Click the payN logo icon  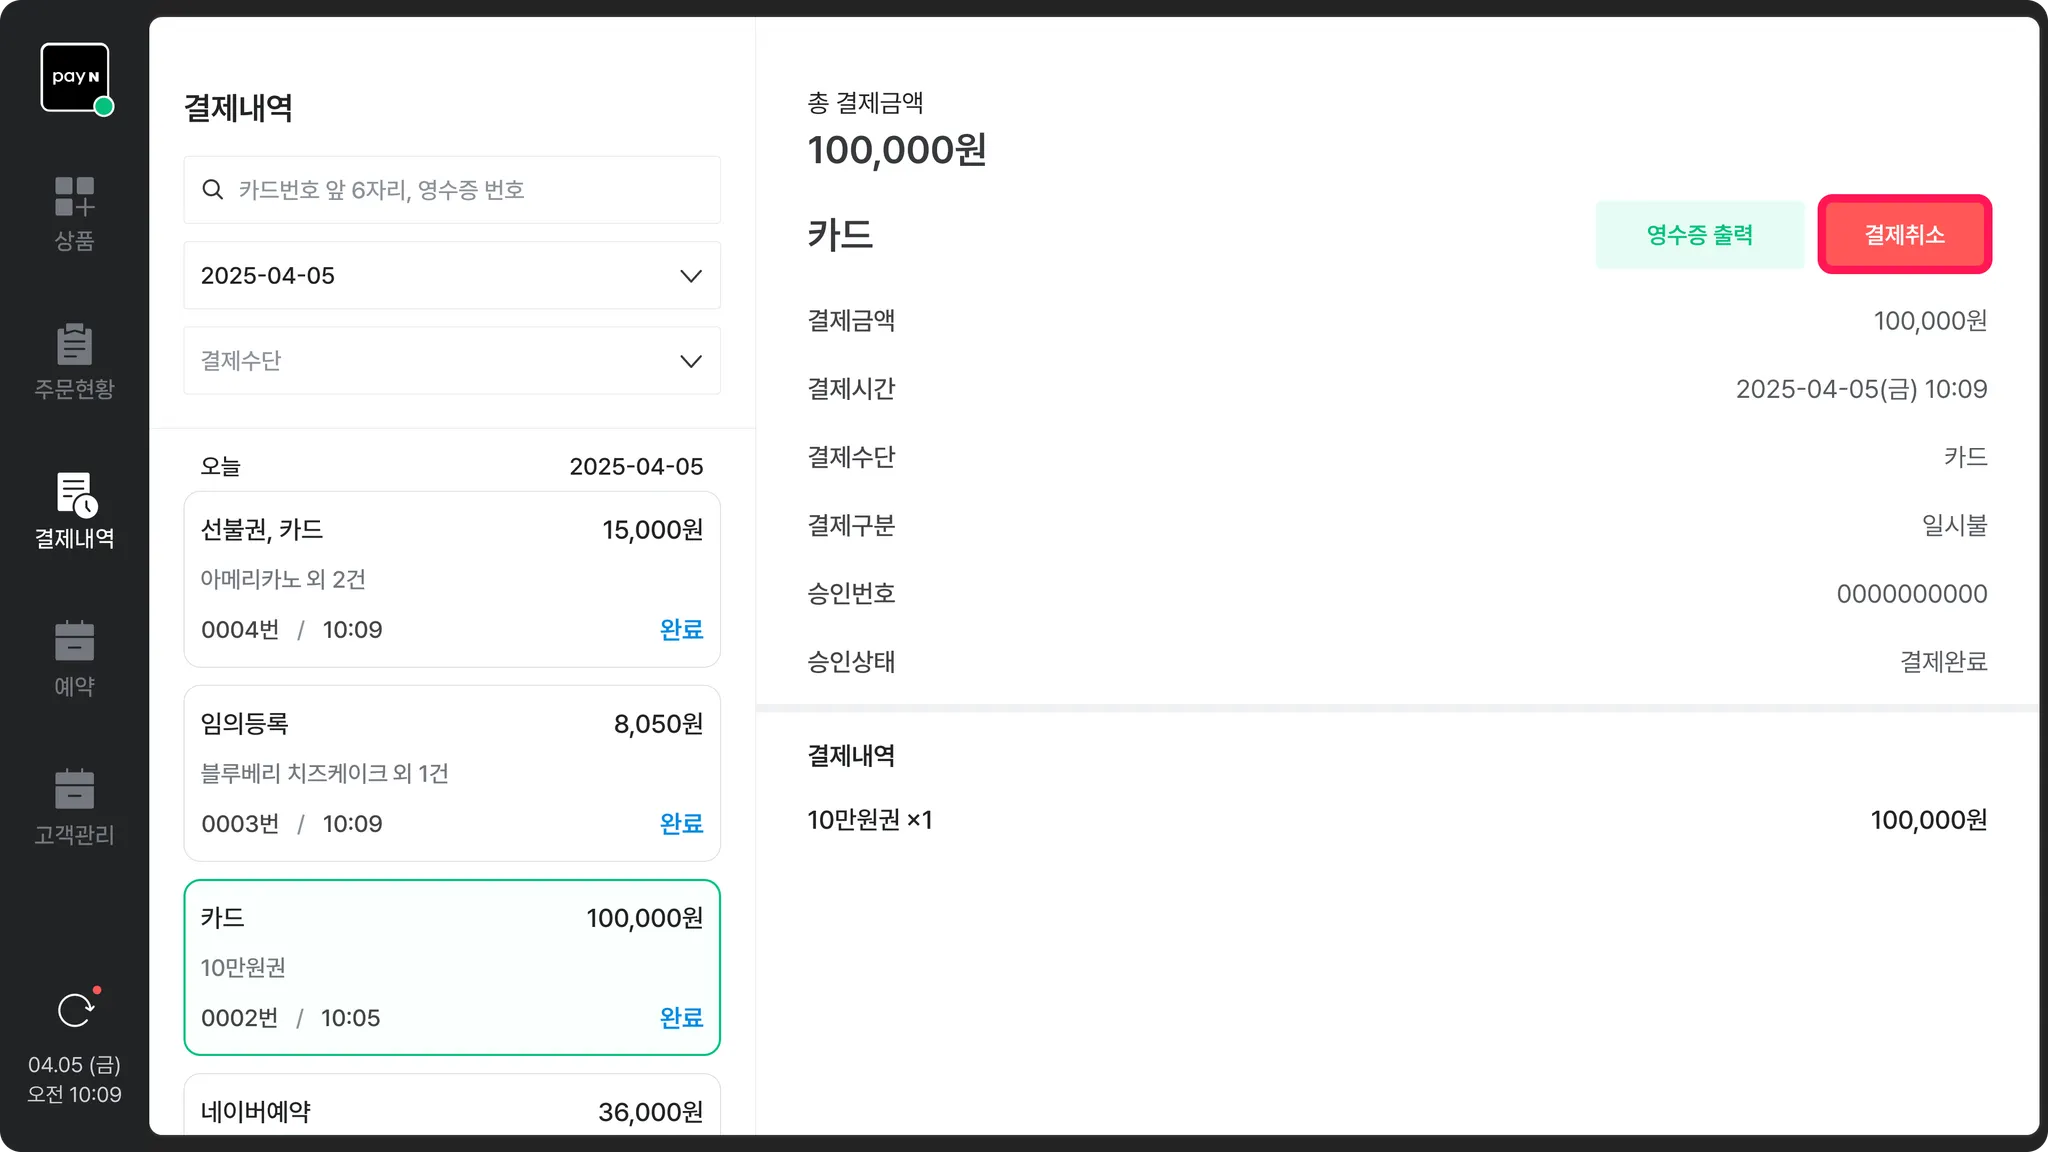pyautogui.click(x=75, y=77)
